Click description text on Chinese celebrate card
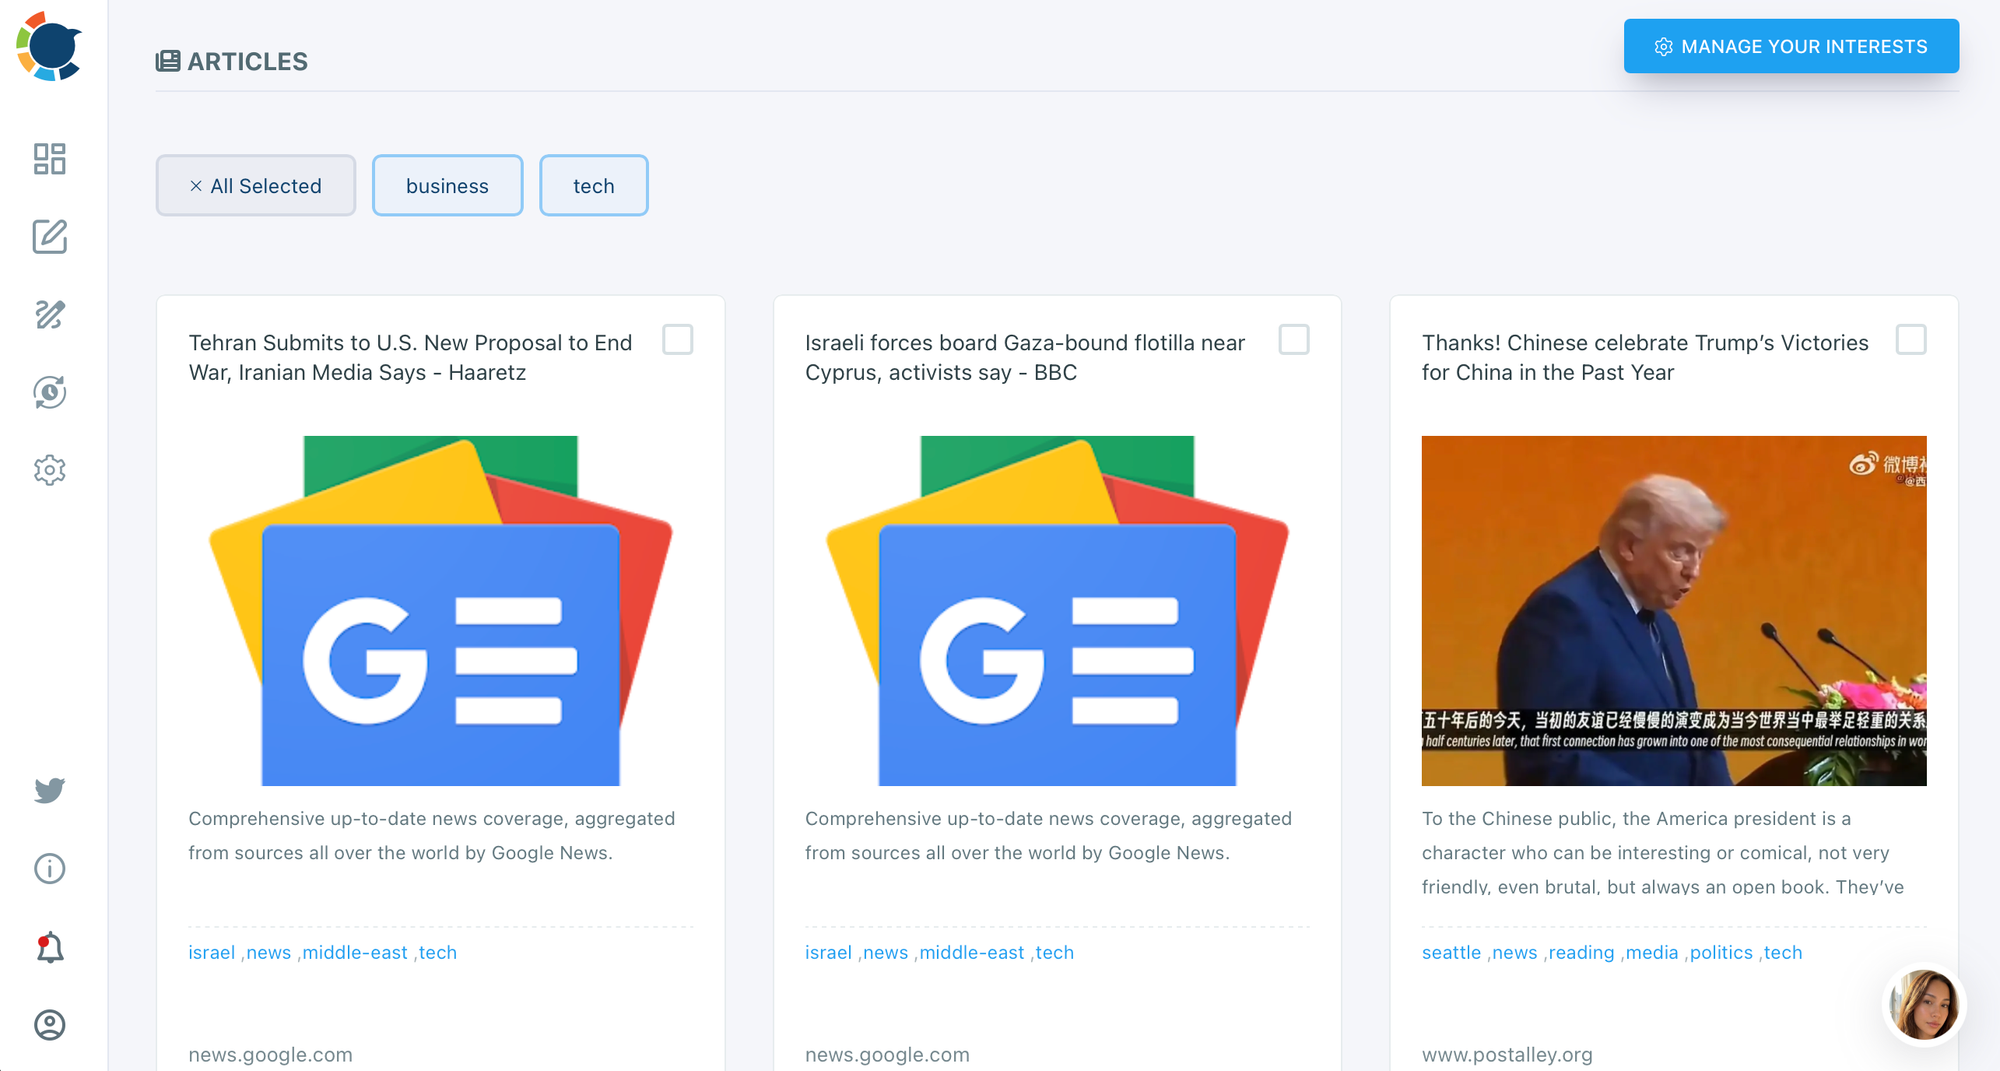Screen dimensions: 2000x1071 [1663, 852]
